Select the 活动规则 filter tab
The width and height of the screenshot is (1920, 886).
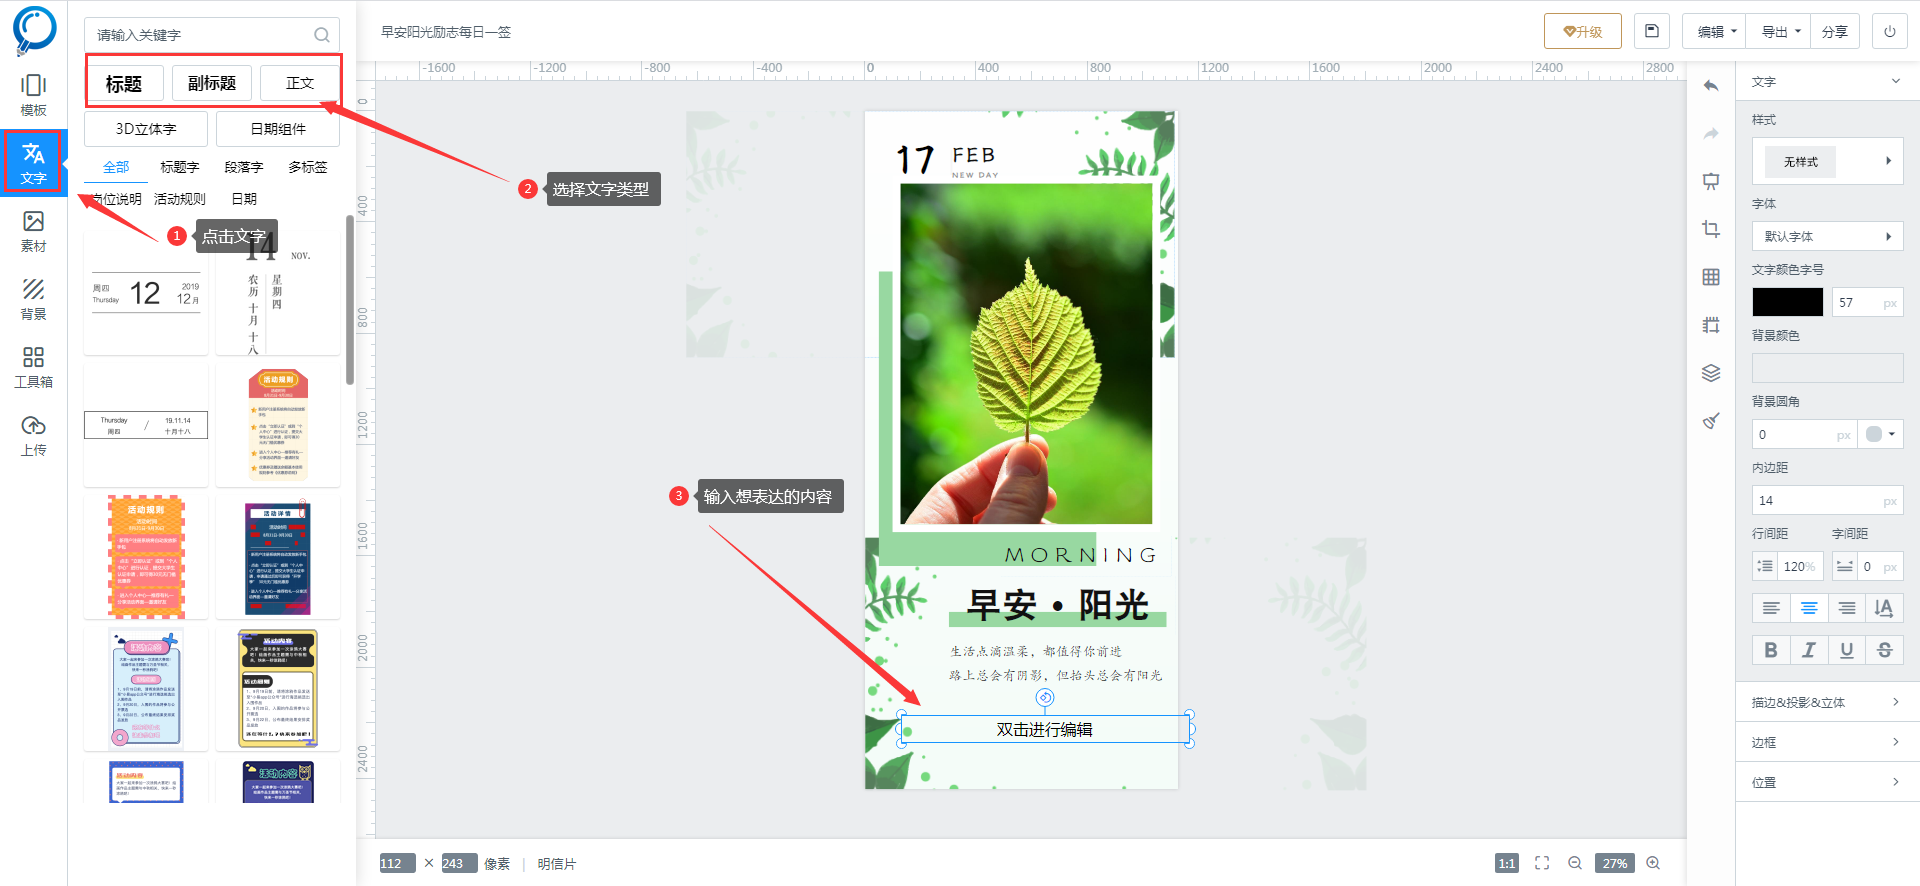point(180,199)
